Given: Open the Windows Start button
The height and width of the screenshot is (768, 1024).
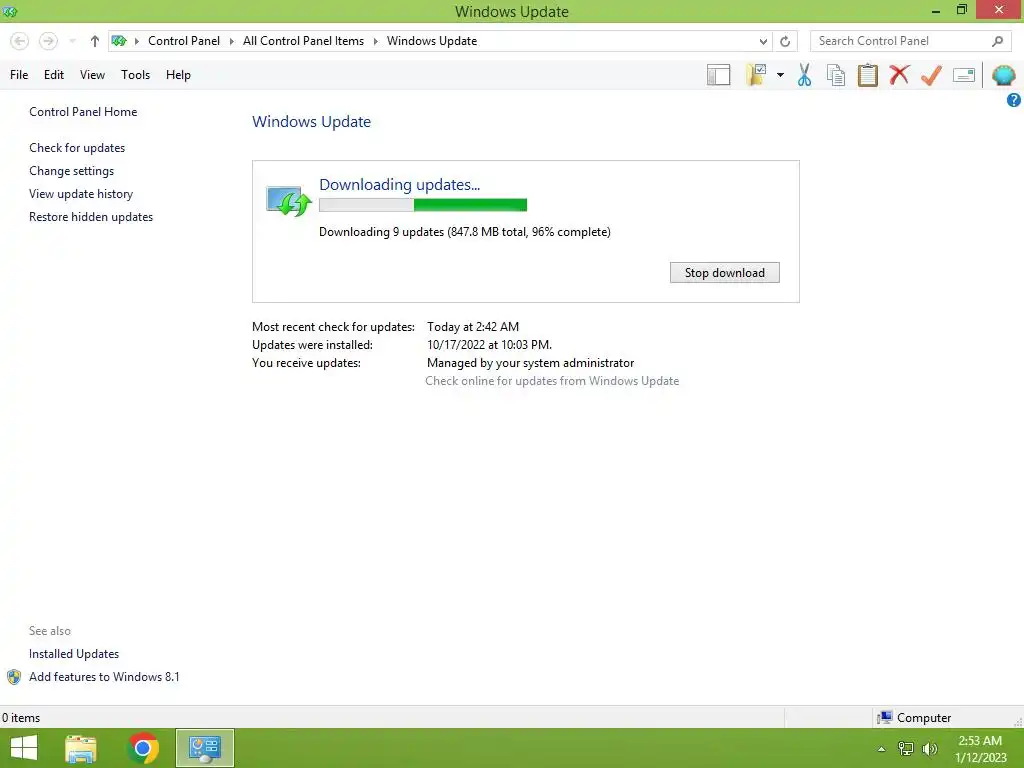Looking at the screenshot, I should point(24,748).
